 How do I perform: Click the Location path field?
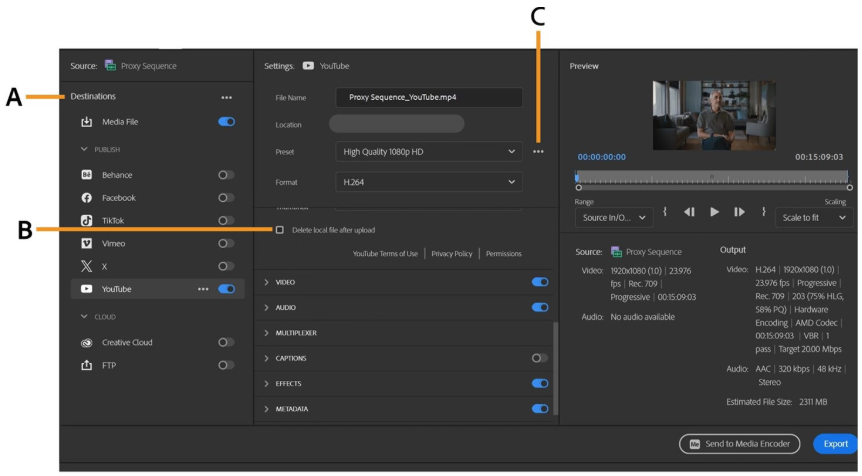point(396,124)
